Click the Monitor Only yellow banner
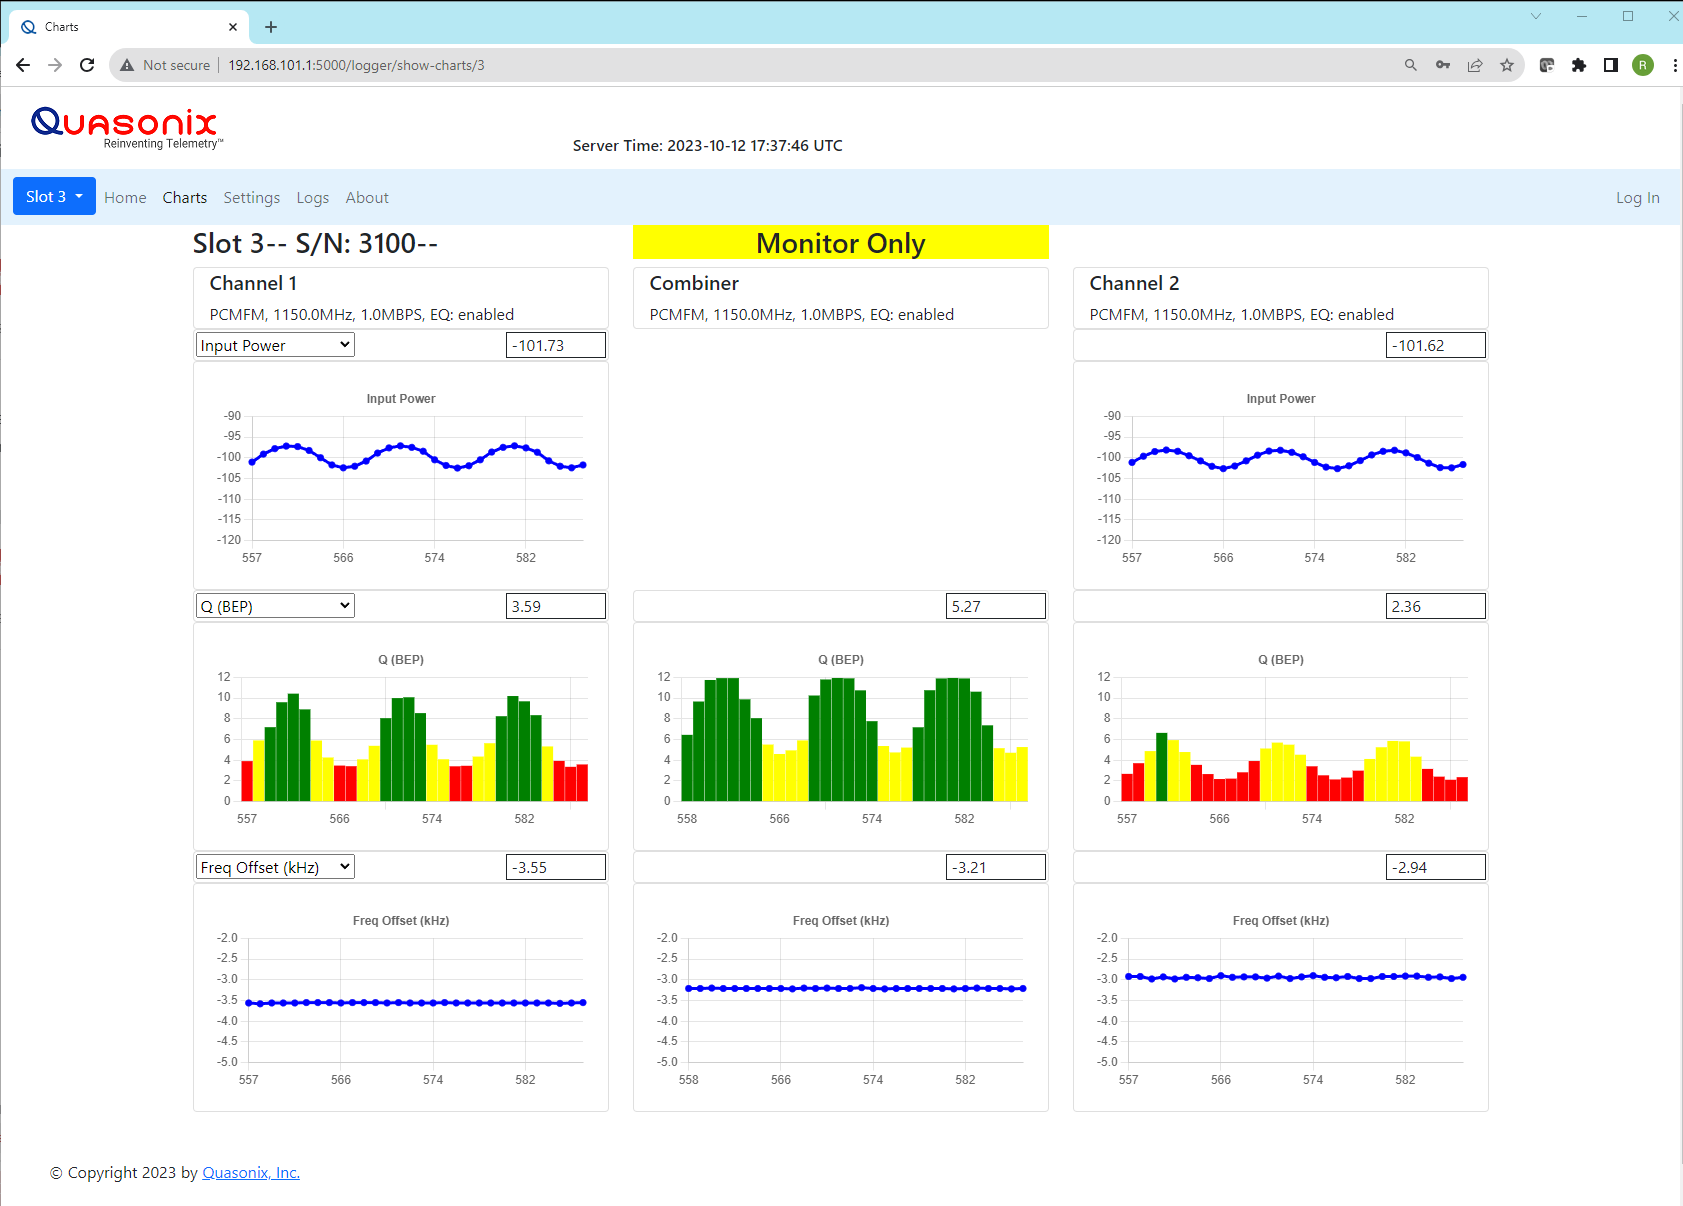The image size is (1683, 1206). (840, 243)
